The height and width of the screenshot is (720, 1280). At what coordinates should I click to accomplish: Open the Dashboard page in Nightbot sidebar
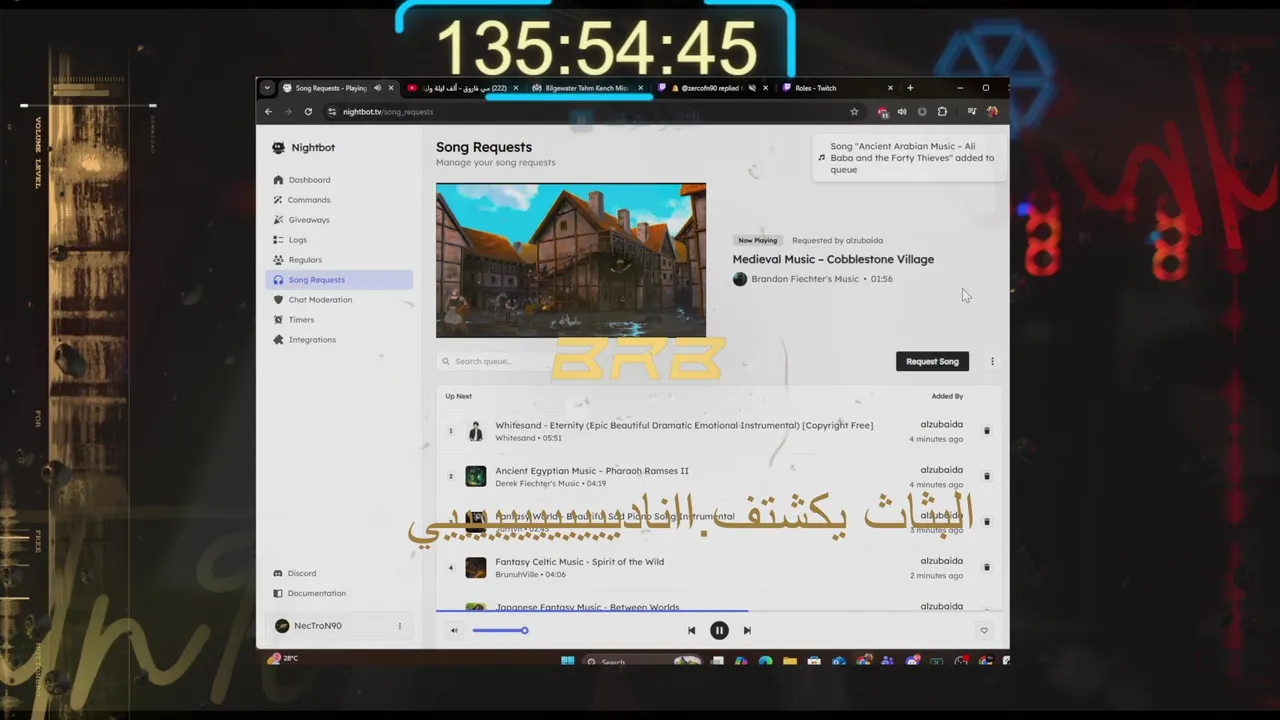(x=309, y=180)
